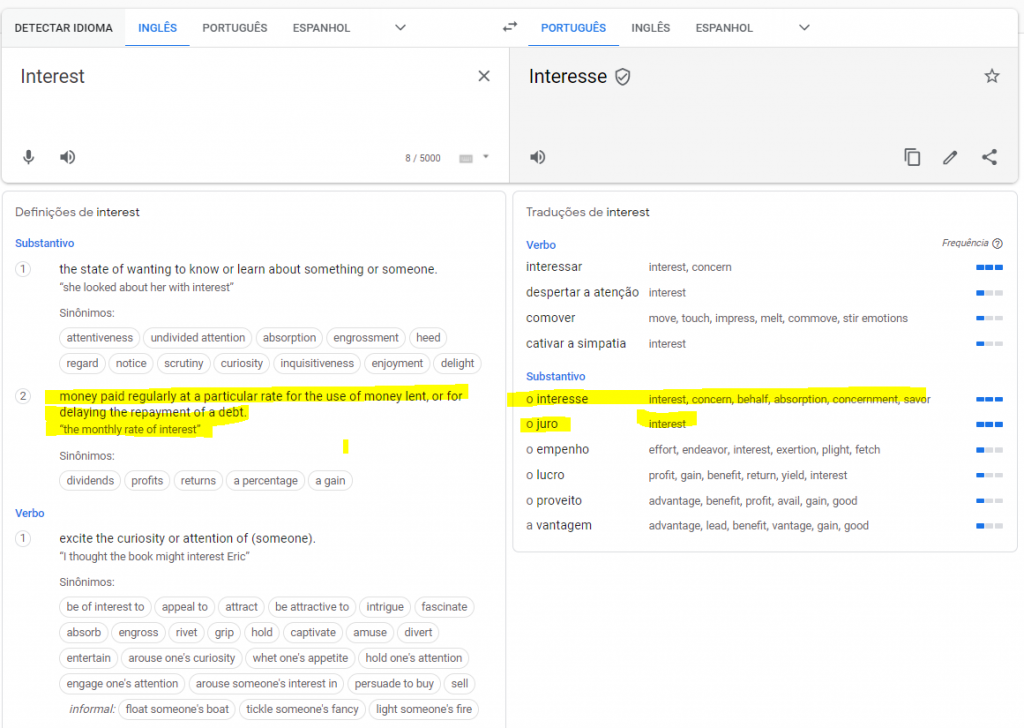Copy the translated text
Viewport: 1024px width, 728px height.
tap(912, 157)
